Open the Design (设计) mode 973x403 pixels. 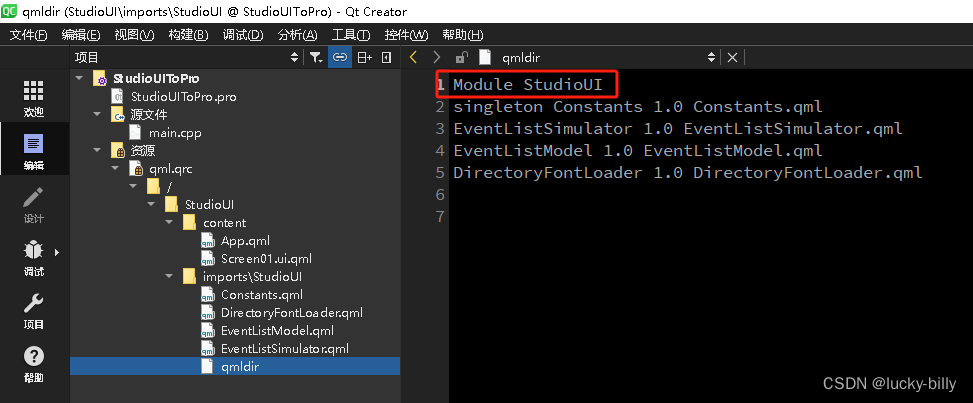[x=34, y=205]
